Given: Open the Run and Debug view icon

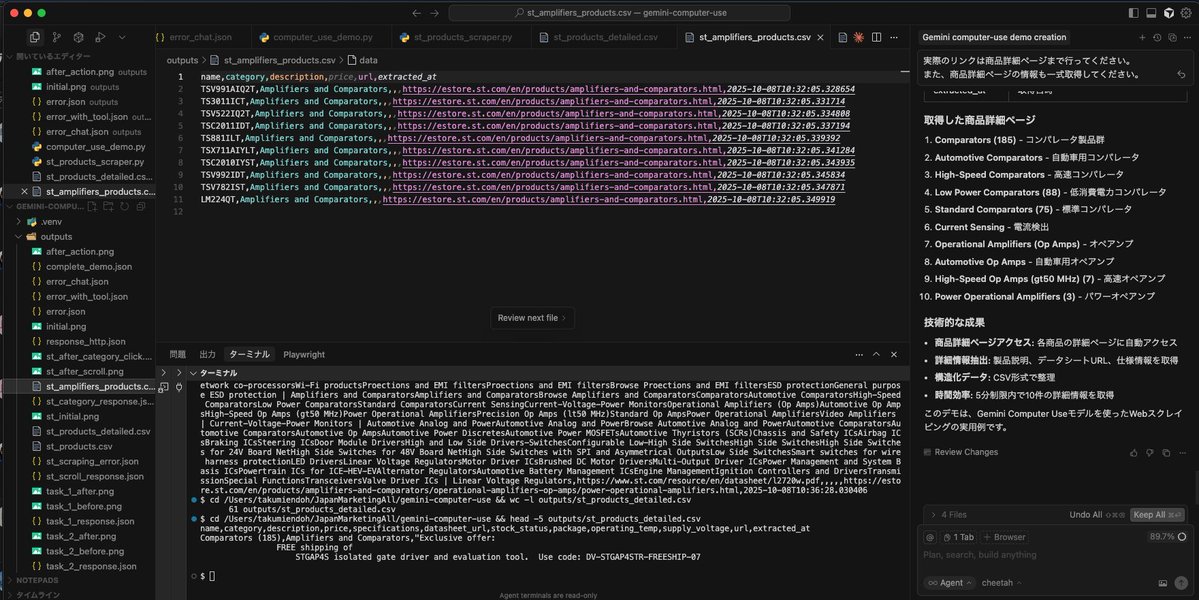Looking at the screenshot, I should coord(100,37).
